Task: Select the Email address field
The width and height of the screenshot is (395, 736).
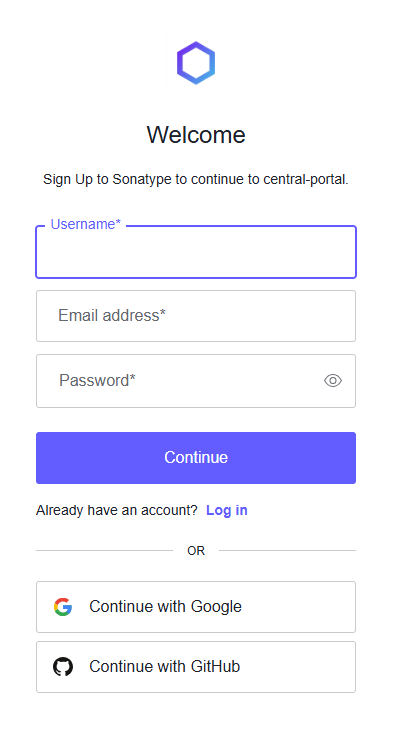Action: [196, 316]
